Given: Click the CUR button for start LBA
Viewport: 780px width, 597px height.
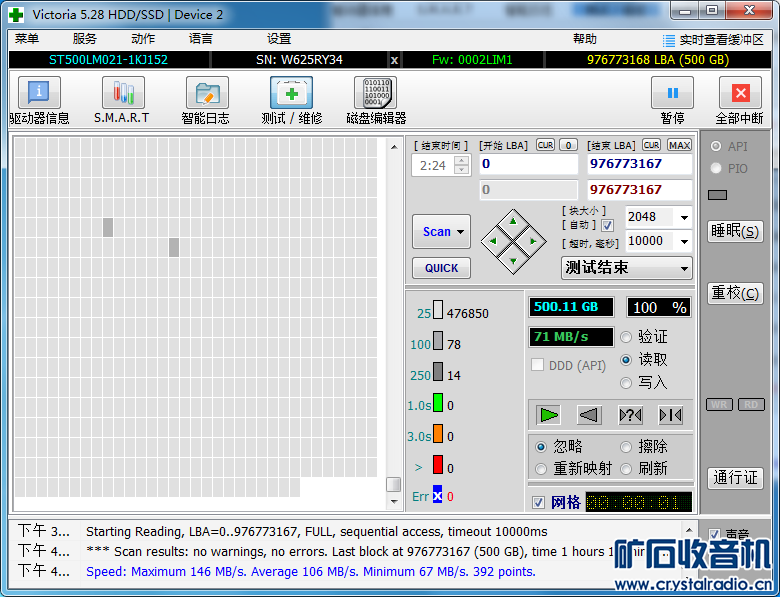Looking at the screenshot, I should click(546, 145).
